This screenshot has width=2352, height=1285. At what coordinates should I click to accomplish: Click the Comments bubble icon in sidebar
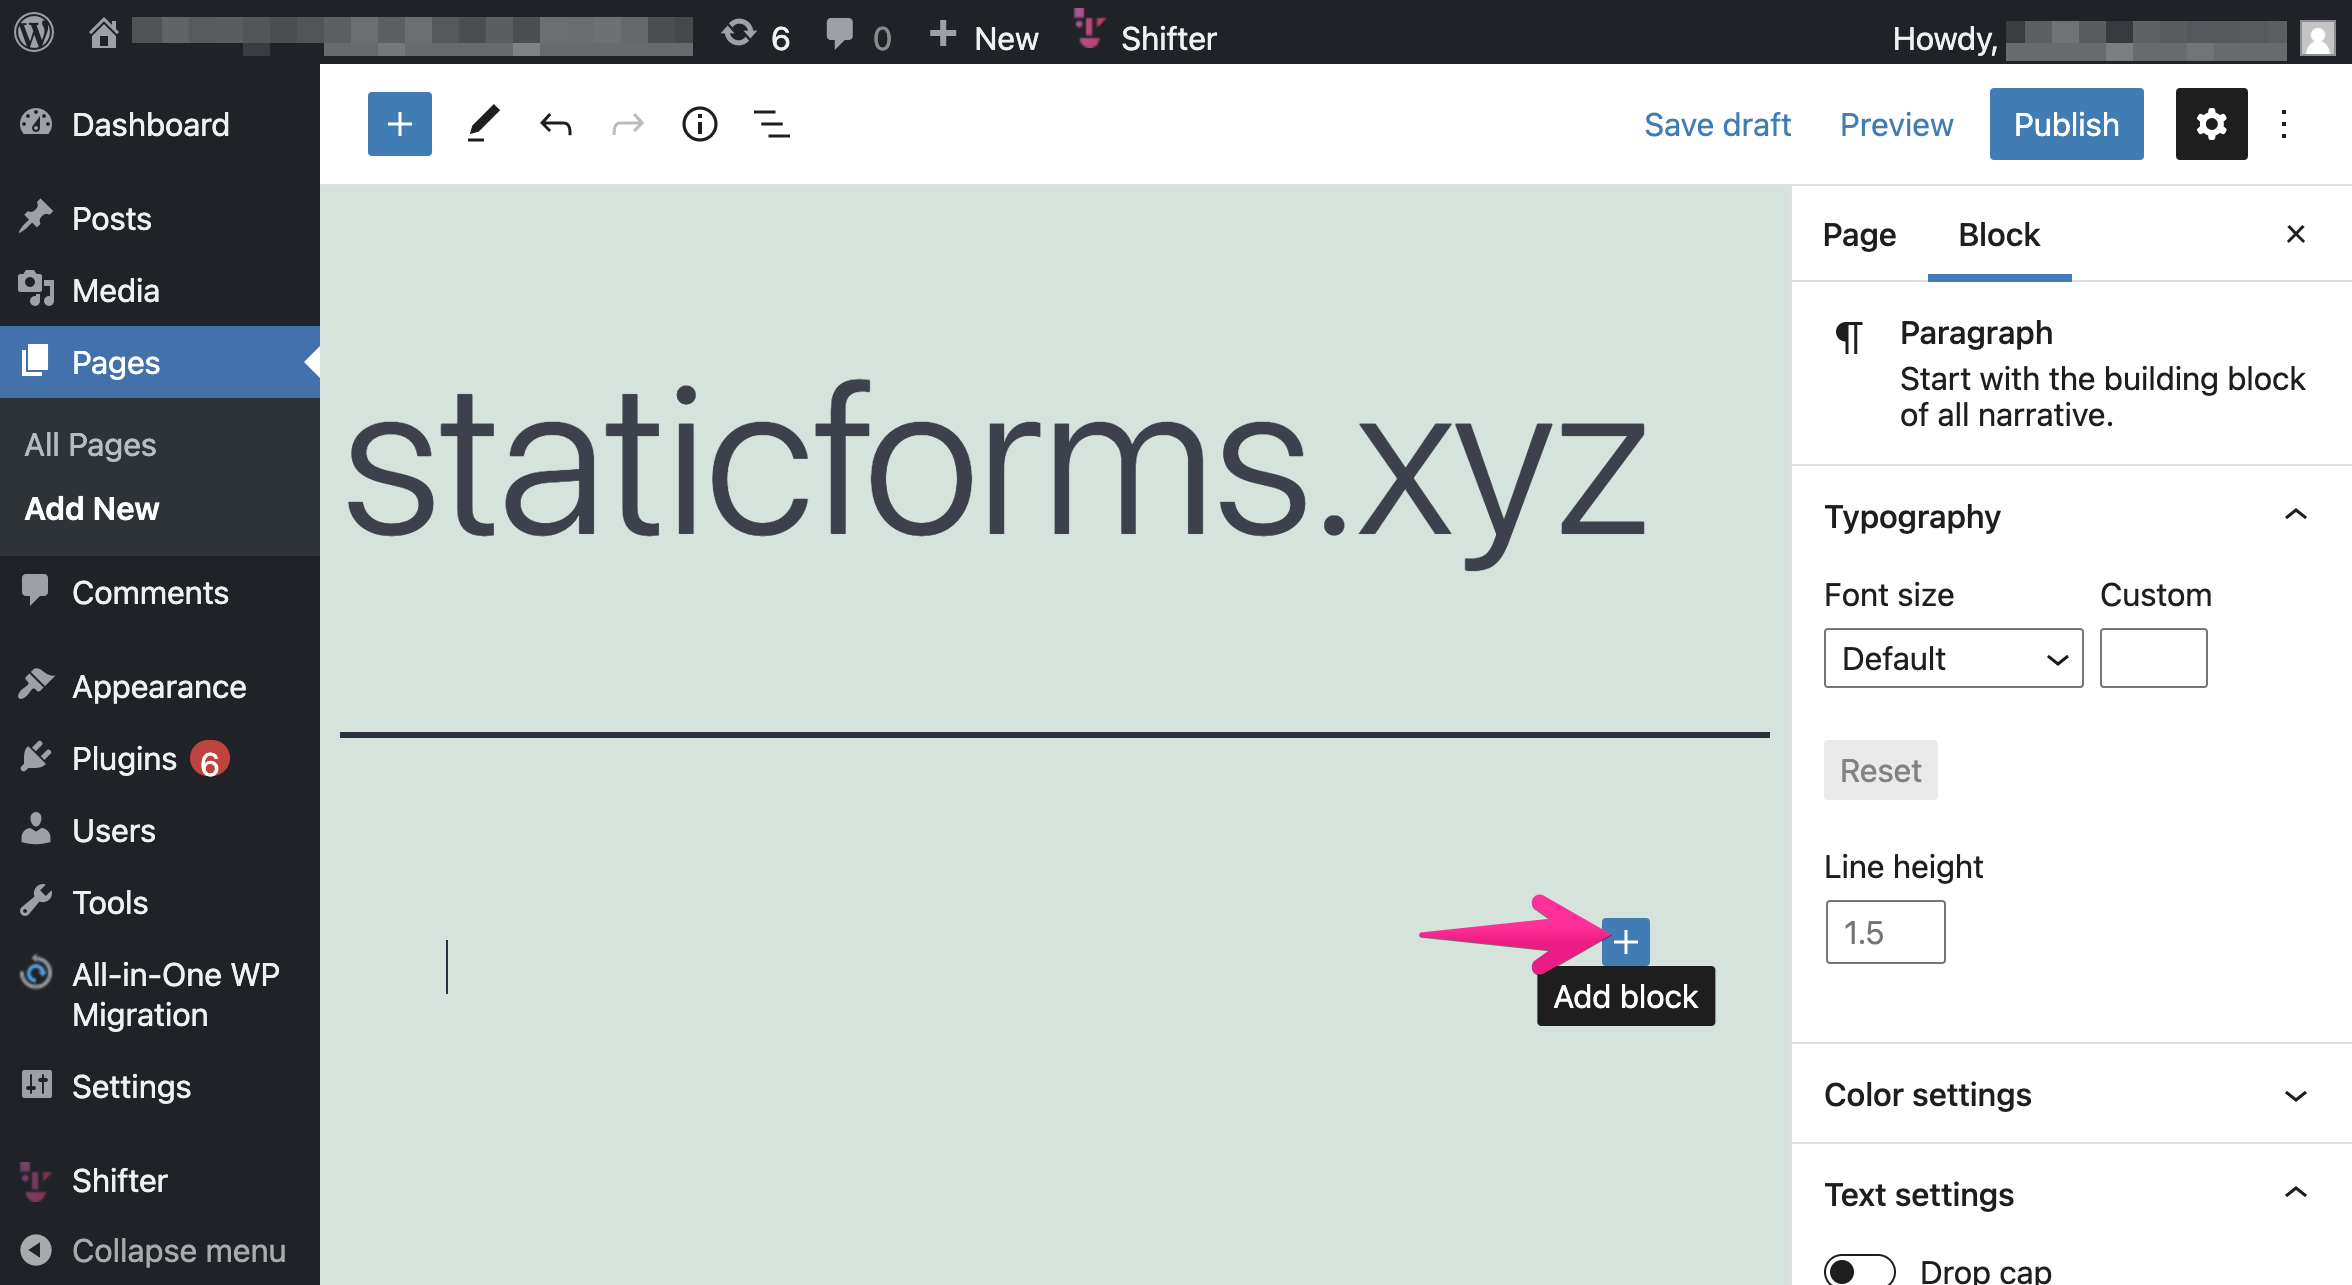[x=36, y=590]
